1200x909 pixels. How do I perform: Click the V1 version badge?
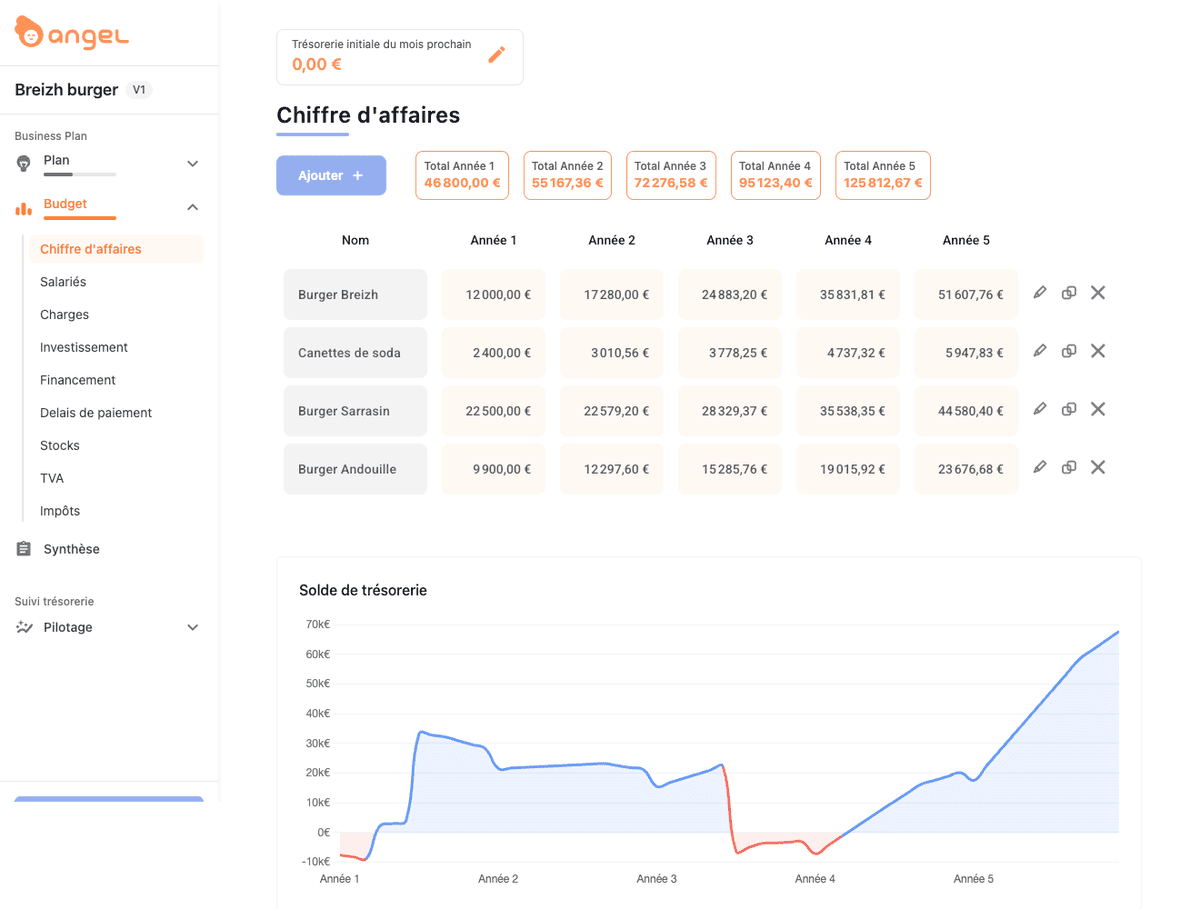[x=140, y=90]
